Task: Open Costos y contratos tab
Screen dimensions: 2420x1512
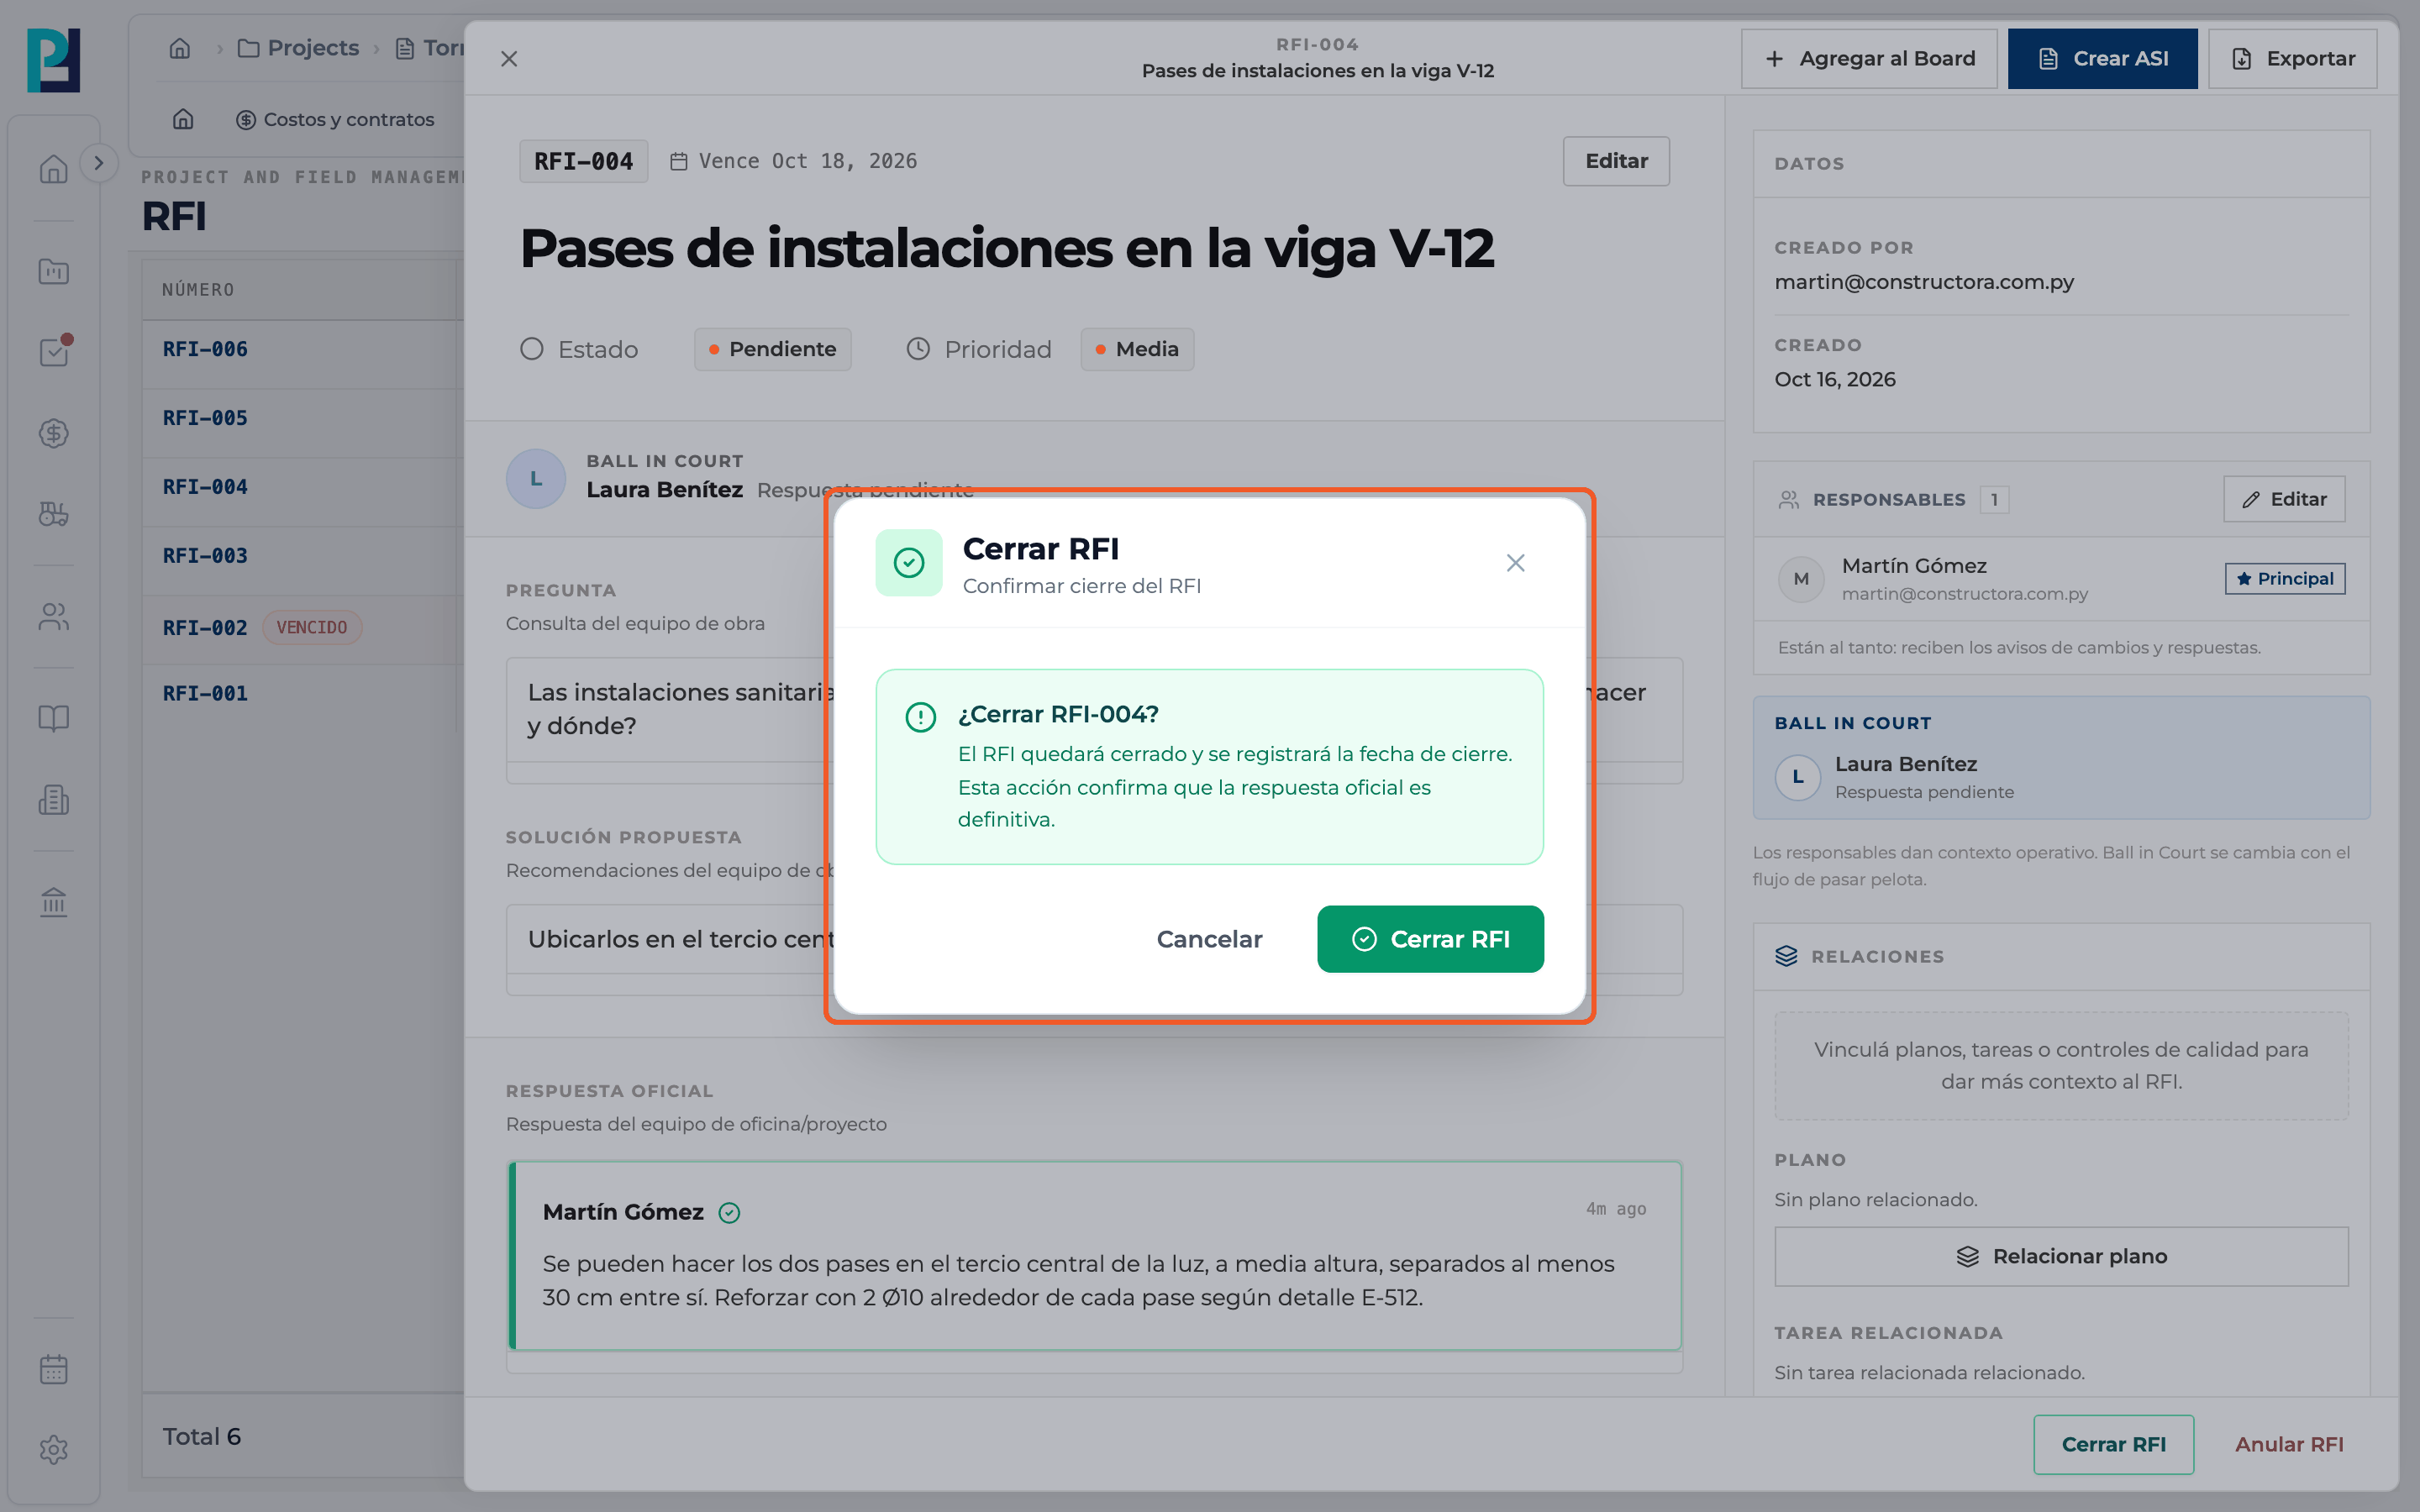Action: coord(335,119)
